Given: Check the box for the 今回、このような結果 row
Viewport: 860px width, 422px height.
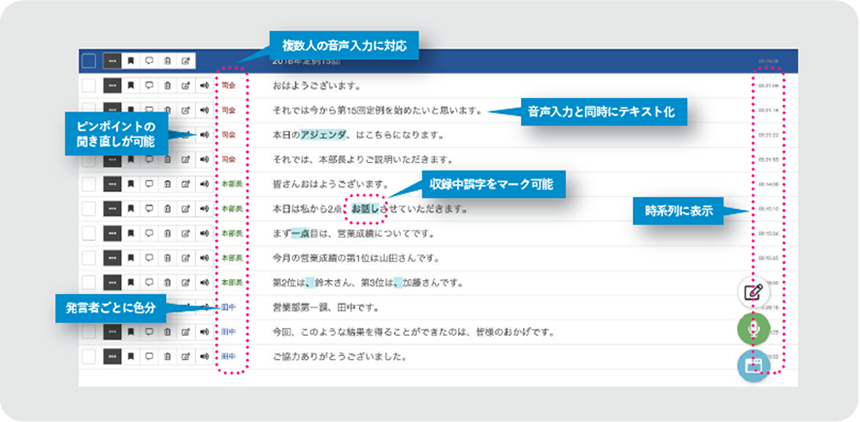Looking at the screenshot, I should tap(88, 331).
